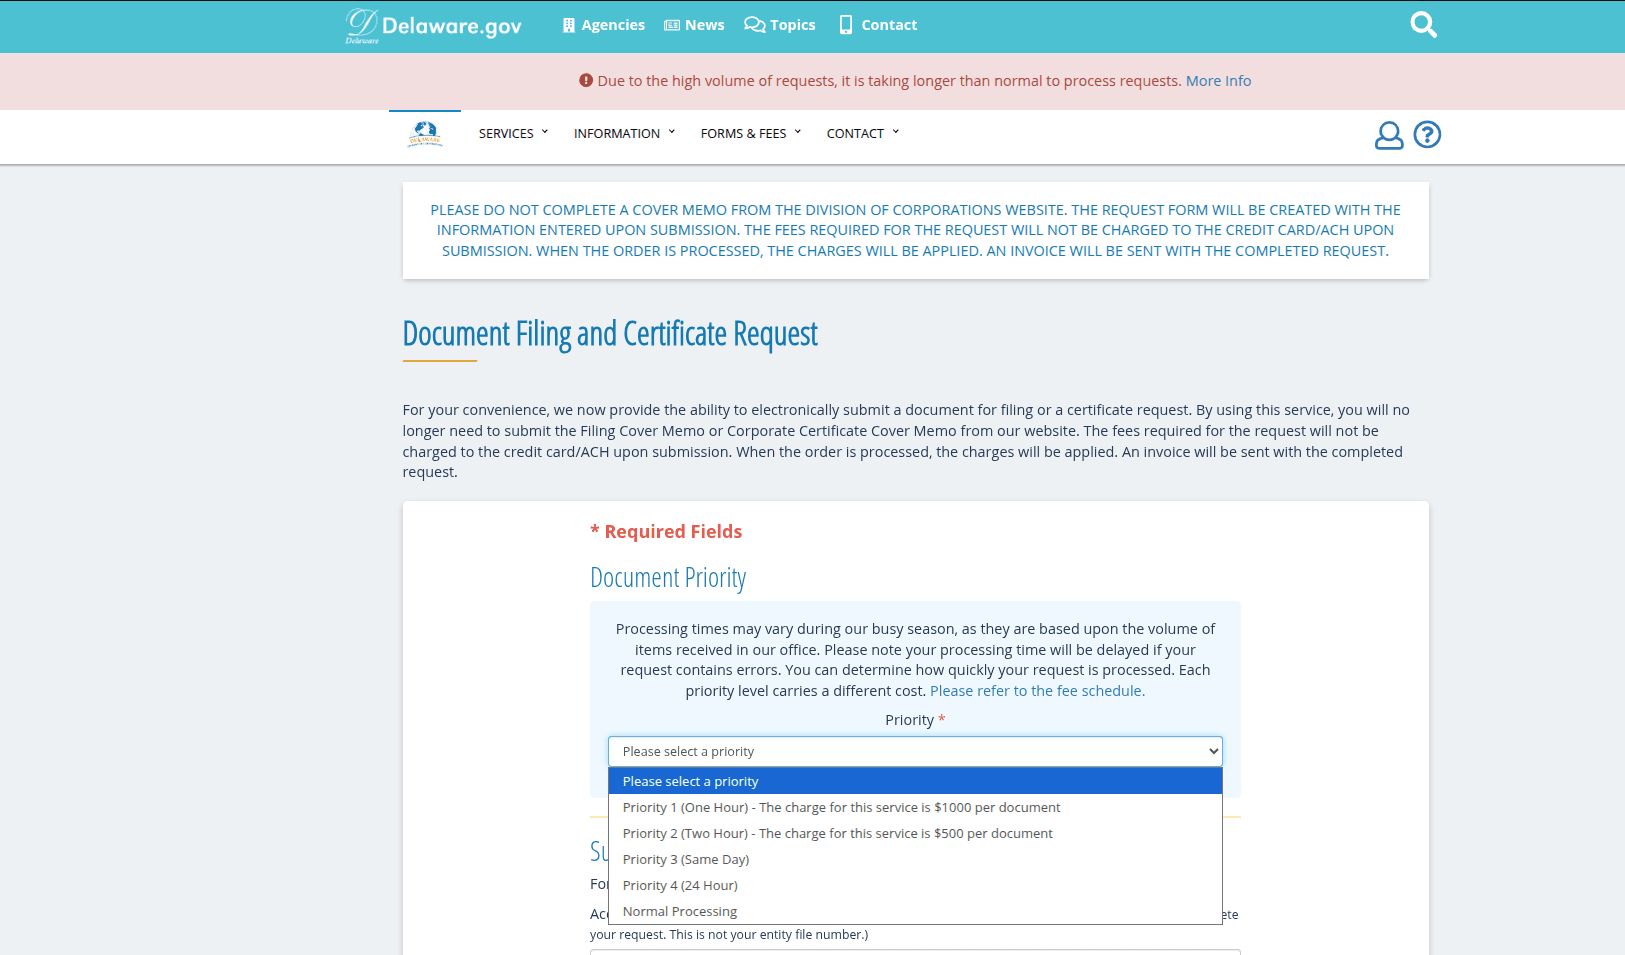Click the More Info link

1218,81
